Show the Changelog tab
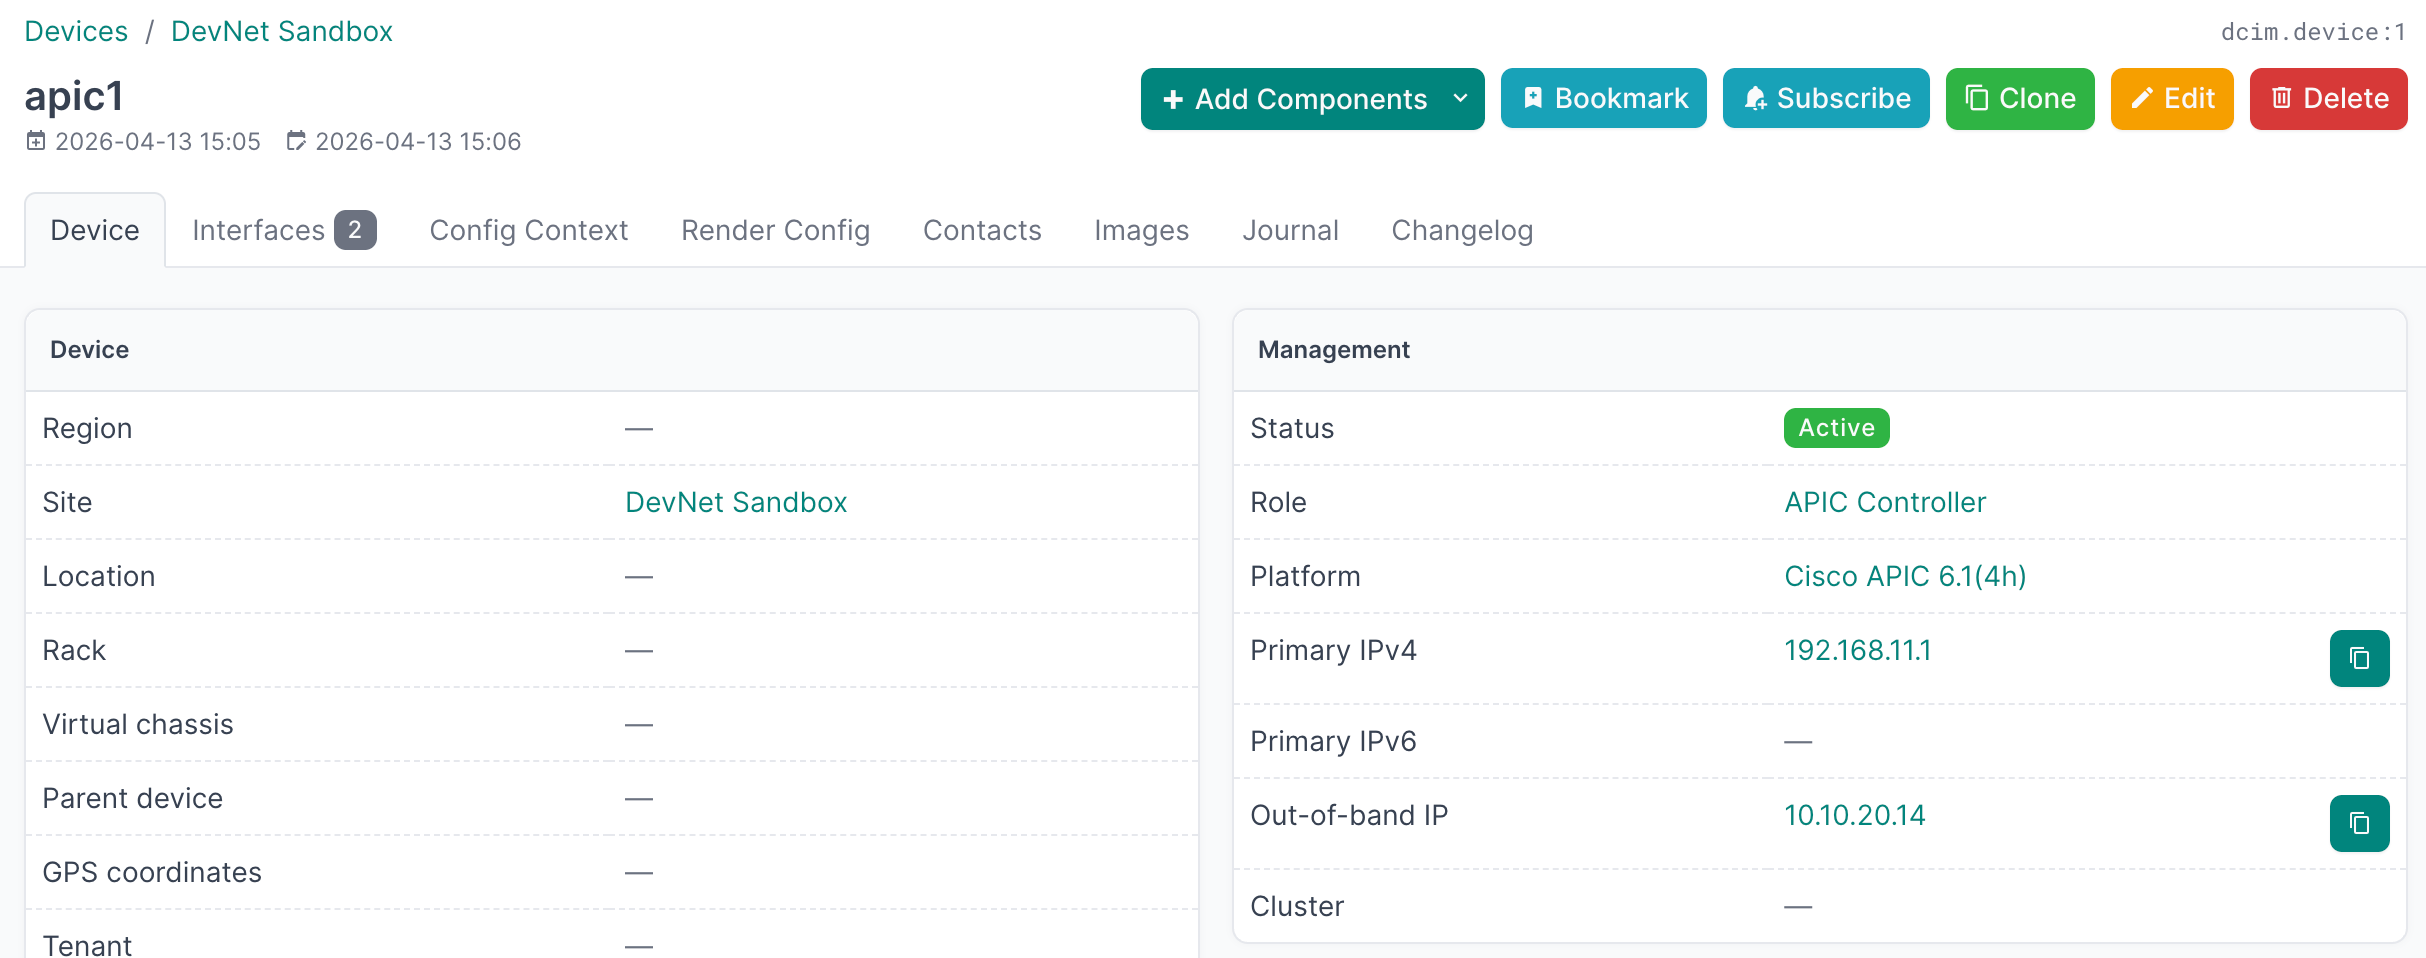 point(1461,230)
